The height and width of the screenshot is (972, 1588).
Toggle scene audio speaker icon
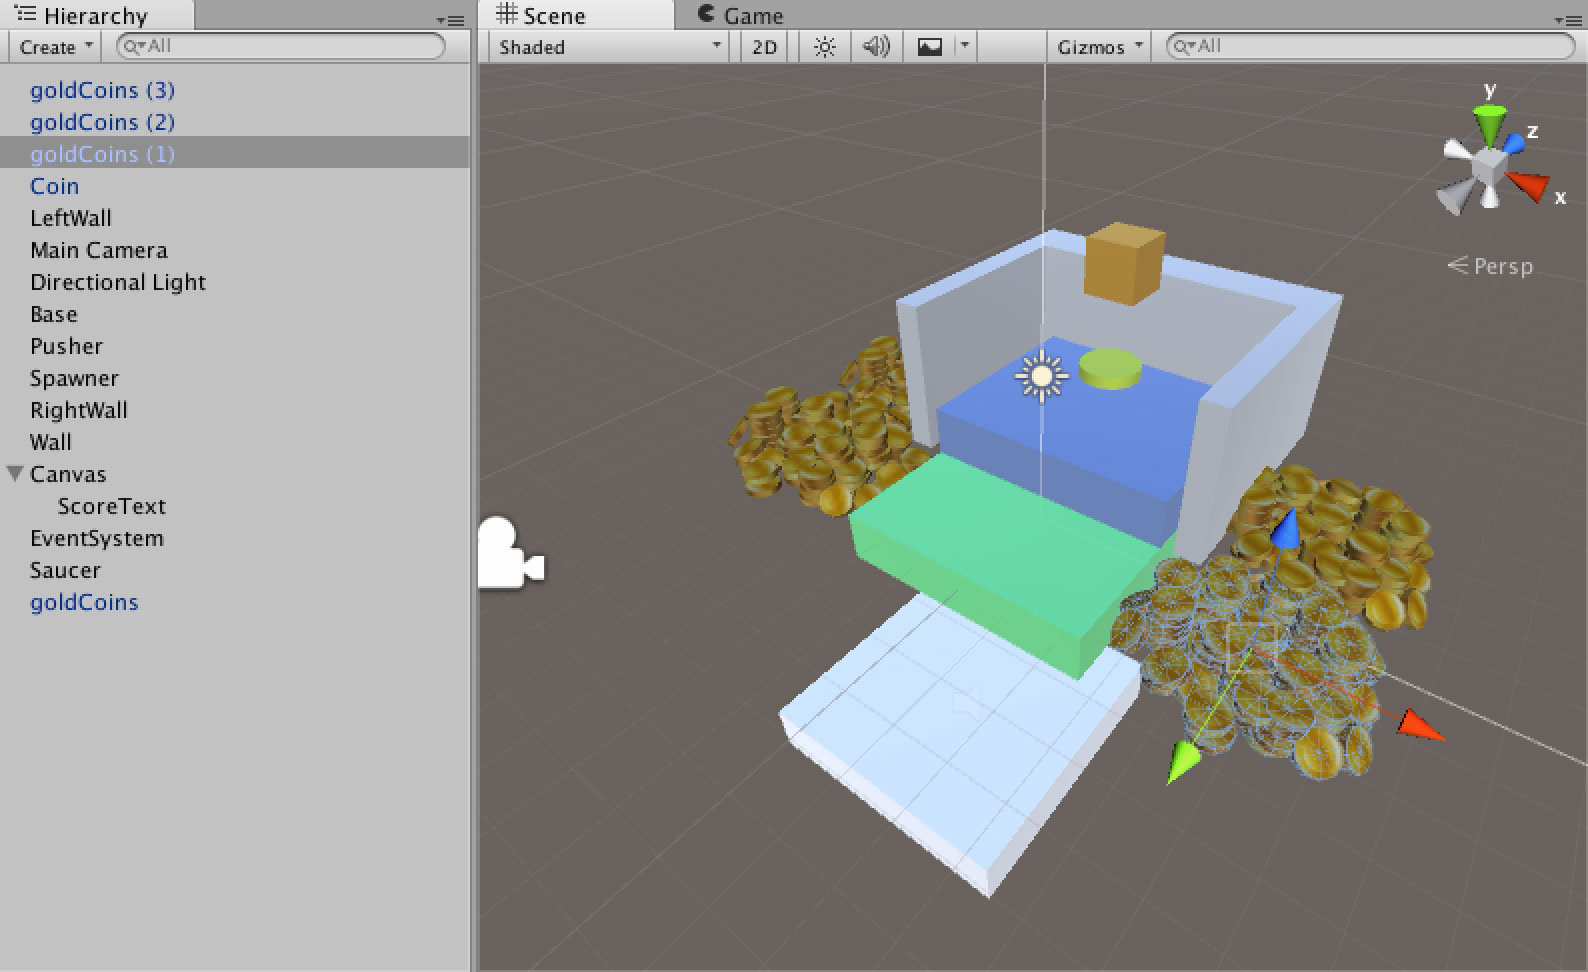pos(876,47)
